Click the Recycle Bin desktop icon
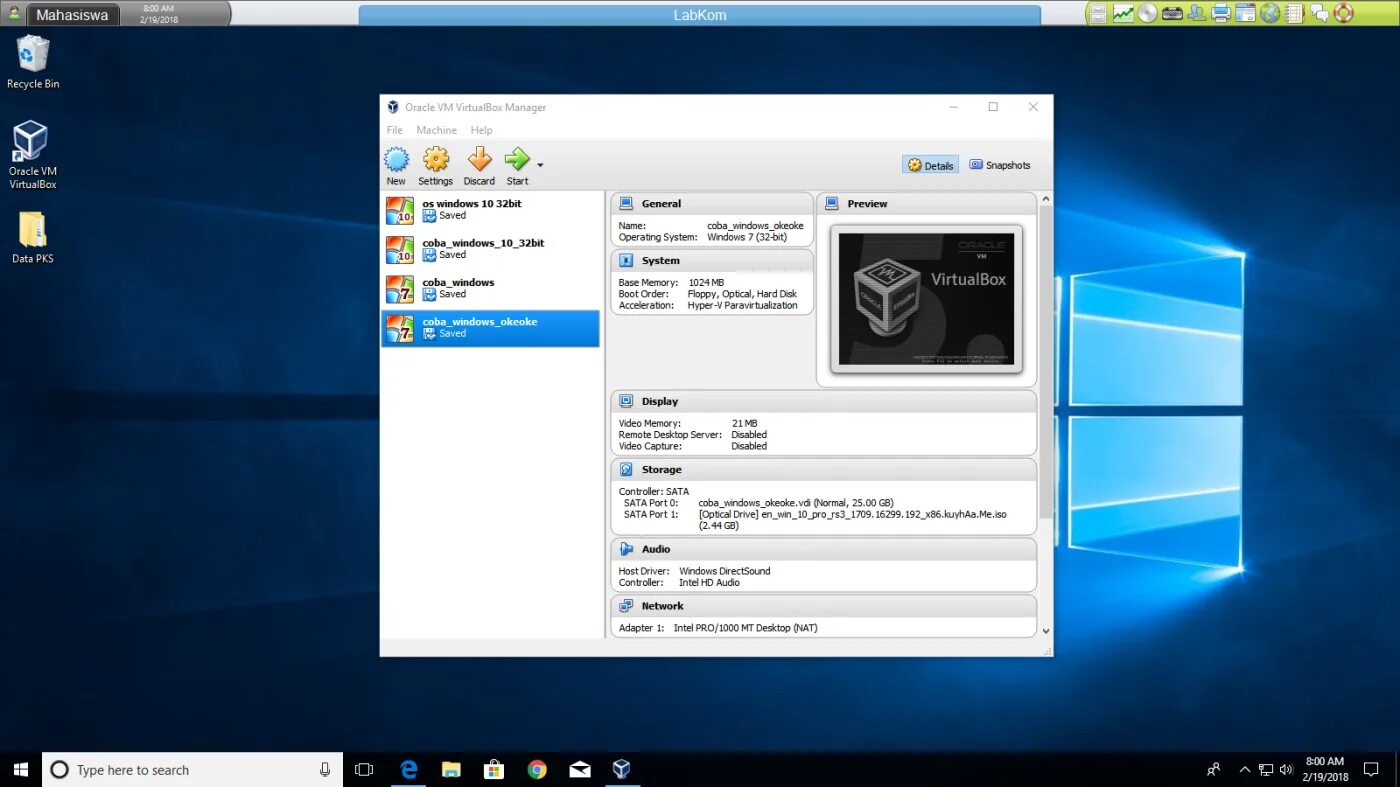1400x787 pixels. (33, 62)
